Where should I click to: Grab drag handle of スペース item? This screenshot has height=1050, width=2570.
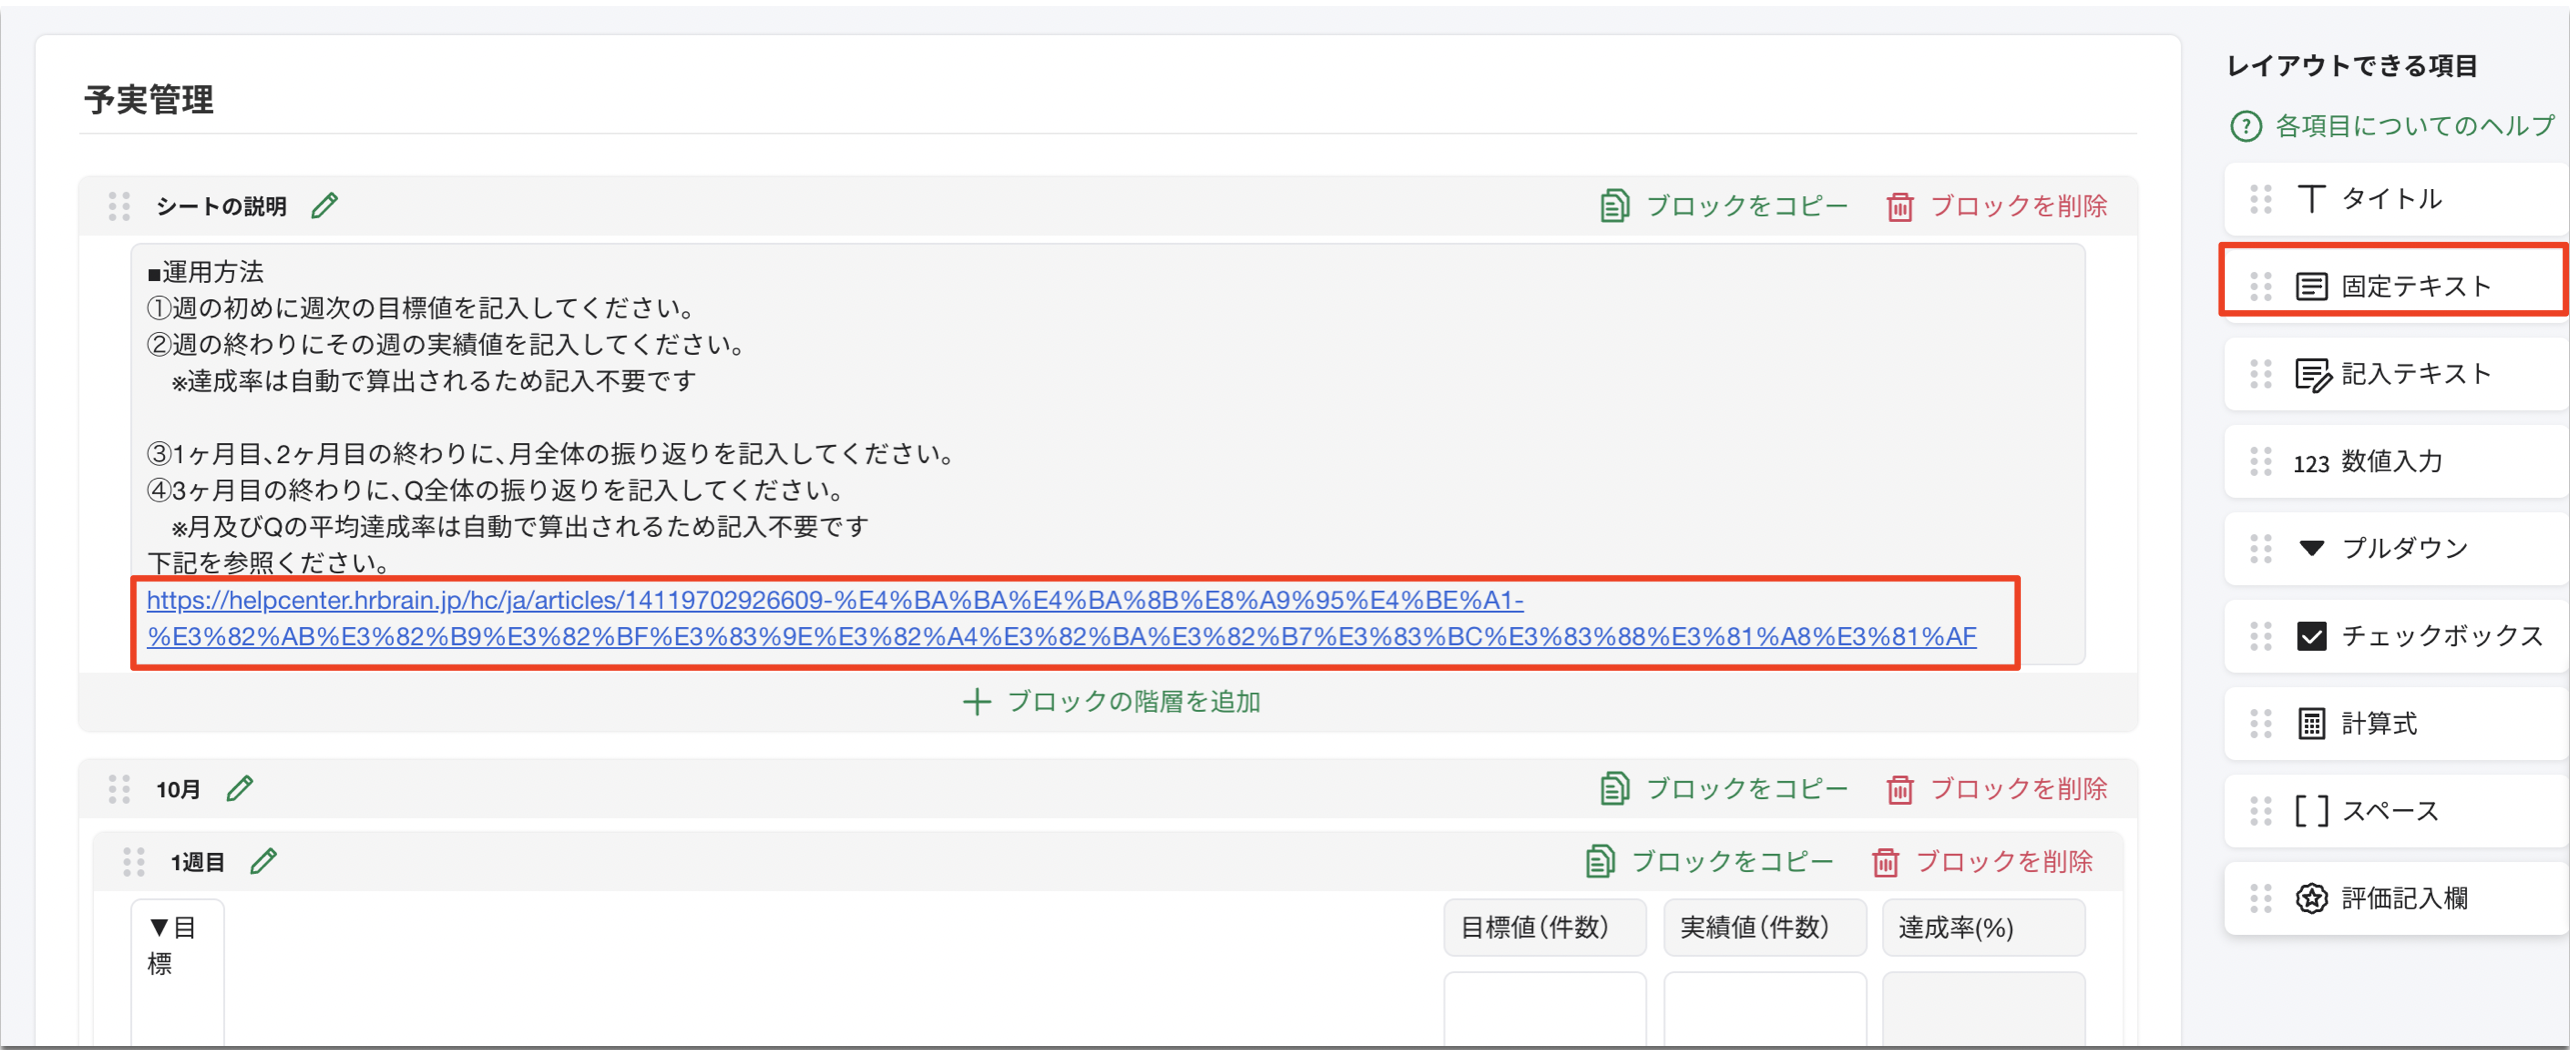click(2260, 811)
